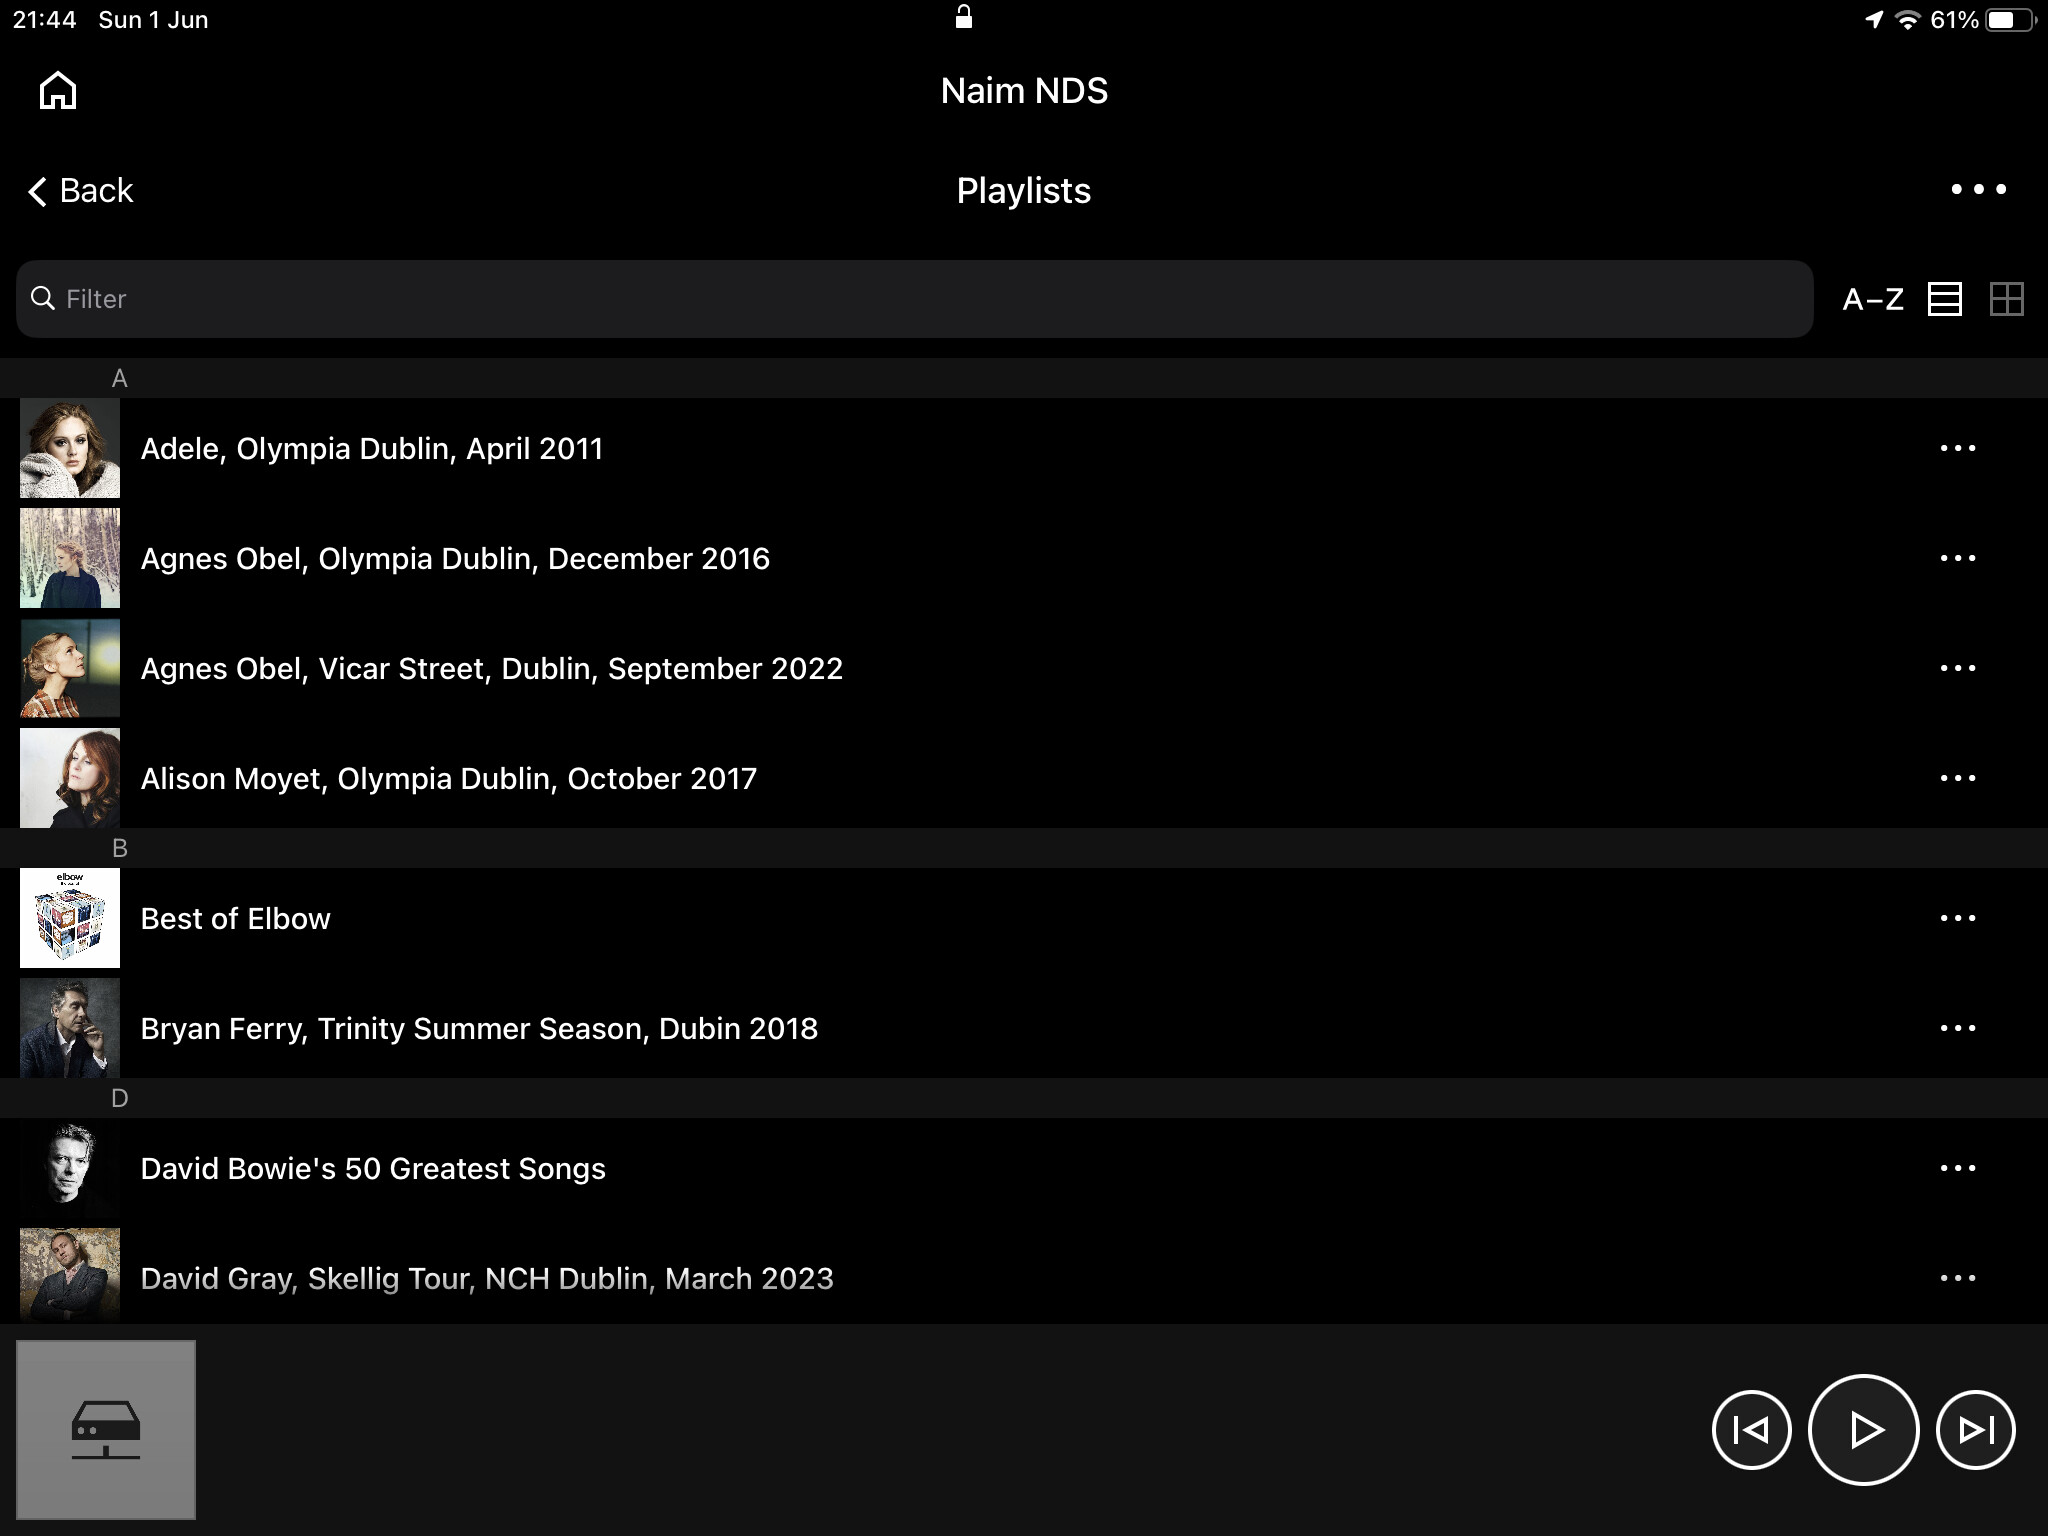2048x1536 pixels.
Task: Open the Playlists page options menu
Action: coord(1978,189)
